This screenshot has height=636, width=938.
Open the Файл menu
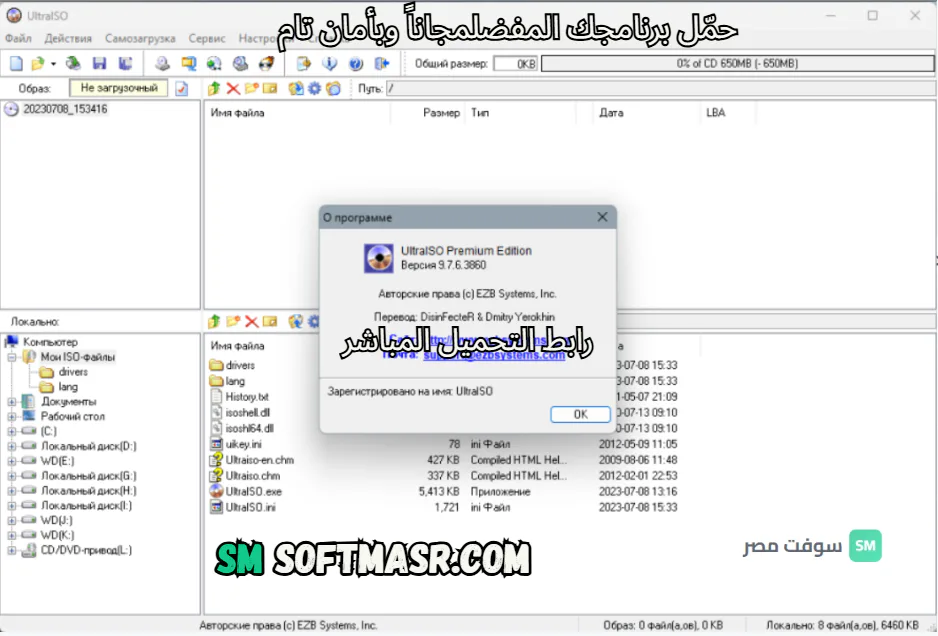click(19, 38)
